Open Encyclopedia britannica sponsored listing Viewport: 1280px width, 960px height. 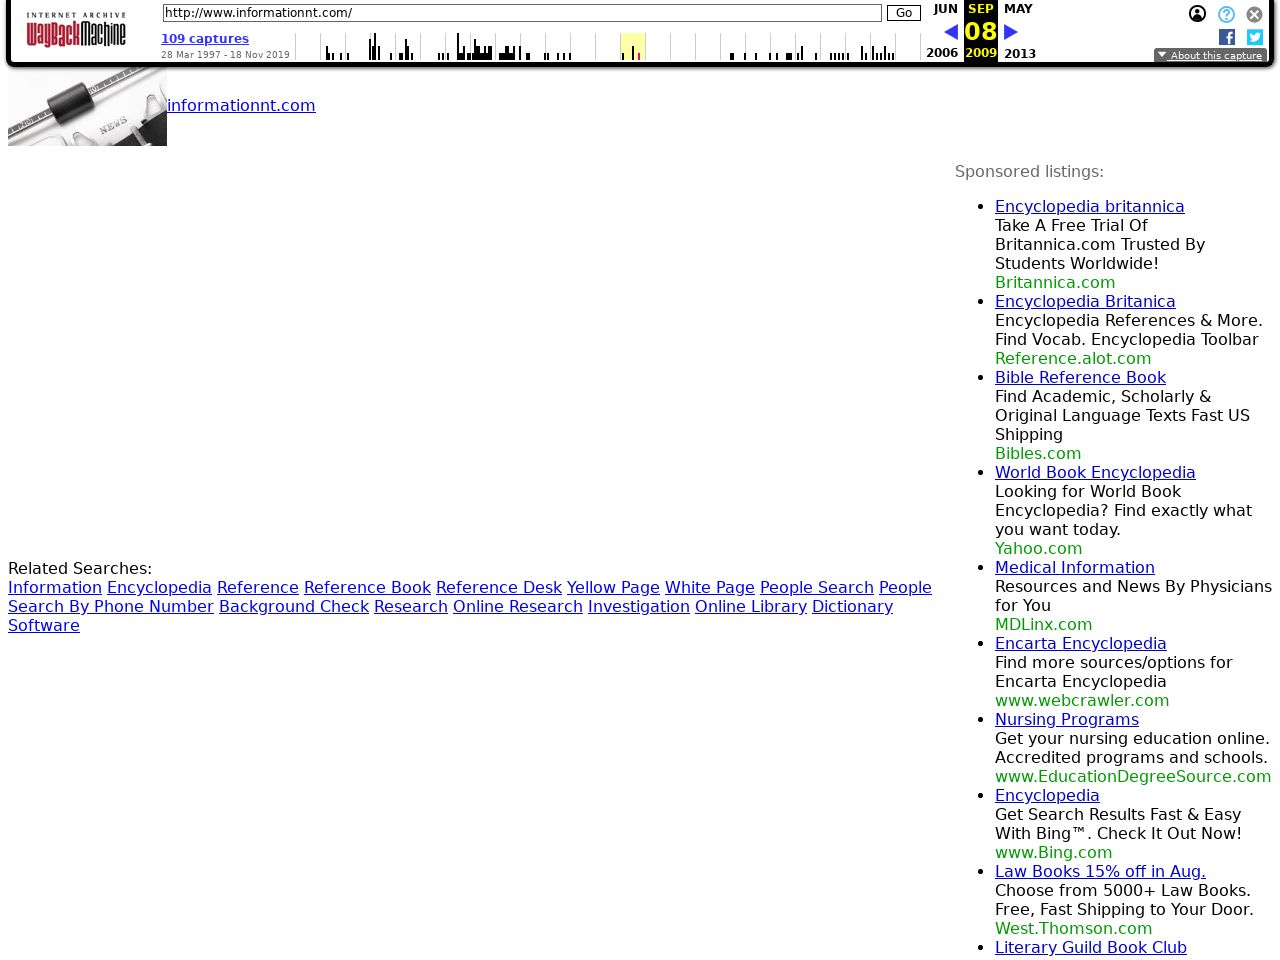coord(1089,206)
